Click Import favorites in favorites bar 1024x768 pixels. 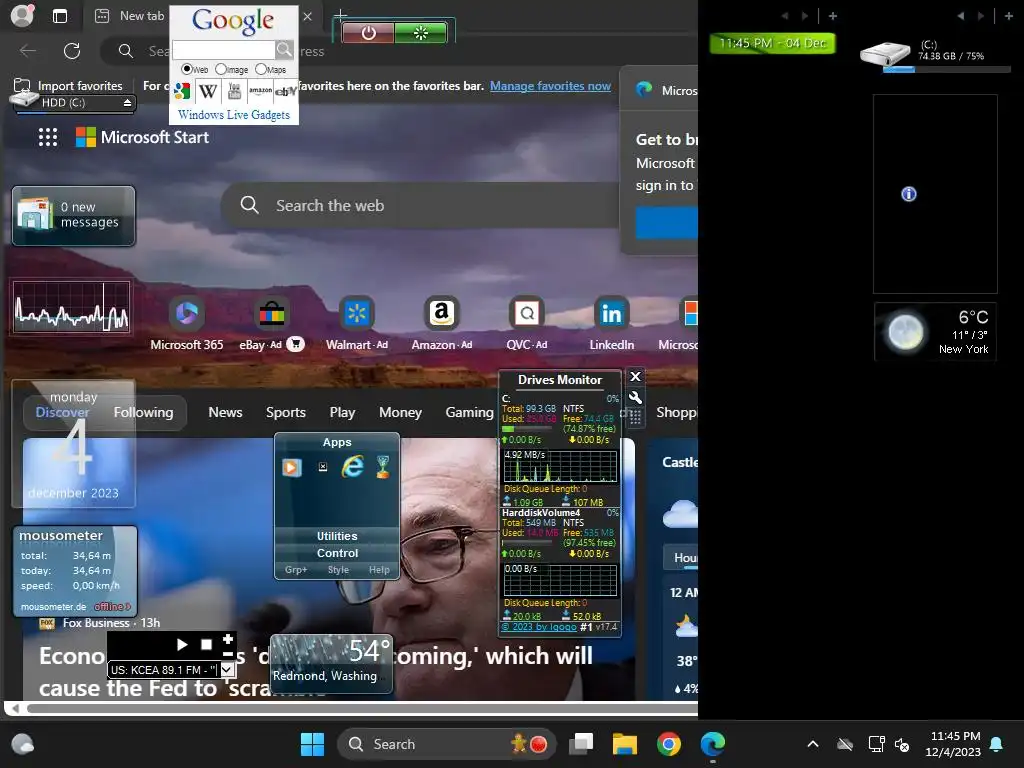click(68, 86)
